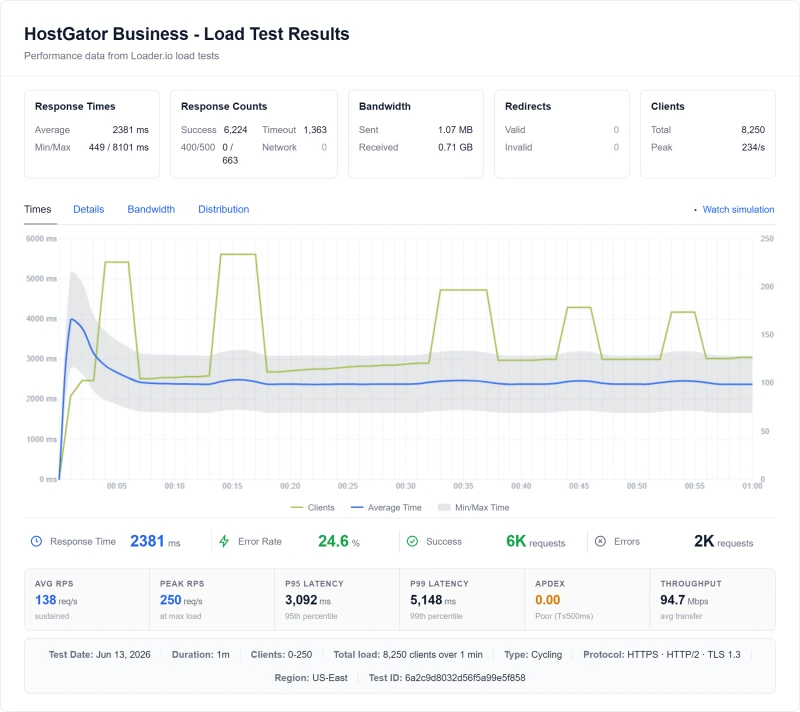
Task: Click the Protocol: HTTPS · HTTP/2 · TLS 1.3 entry
Action: click(x=662, y=654)
